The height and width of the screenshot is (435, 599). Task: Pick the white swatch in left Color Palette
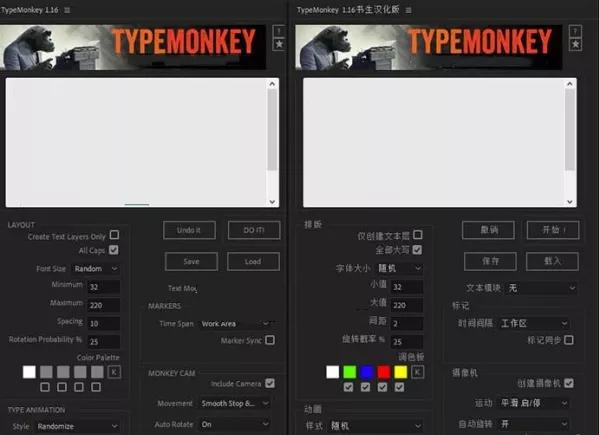tap(29, 372)
